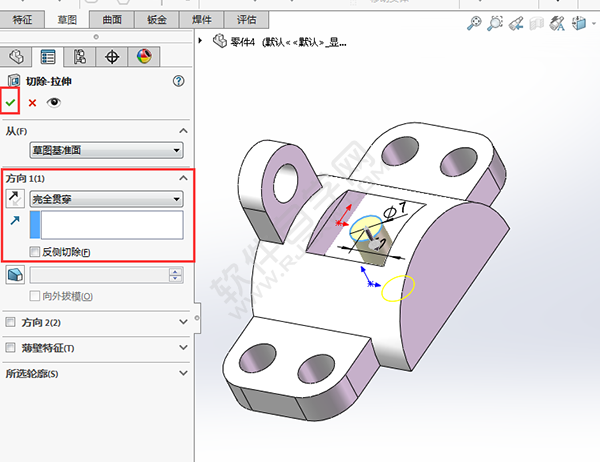
Task: Click Φ7 dimension on the sketch
Action: point(395,210)
